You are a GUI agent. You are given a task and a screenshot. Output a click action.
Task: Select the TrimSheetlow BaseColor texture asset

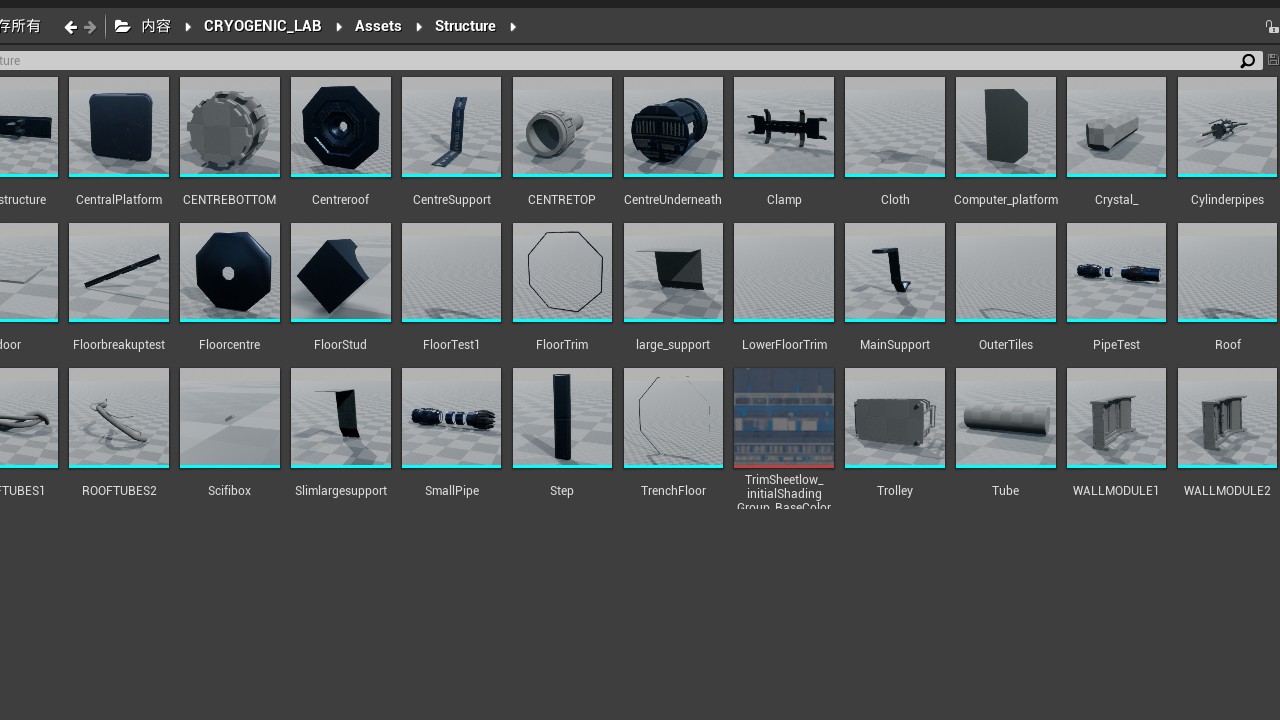(x=784, y=418)
